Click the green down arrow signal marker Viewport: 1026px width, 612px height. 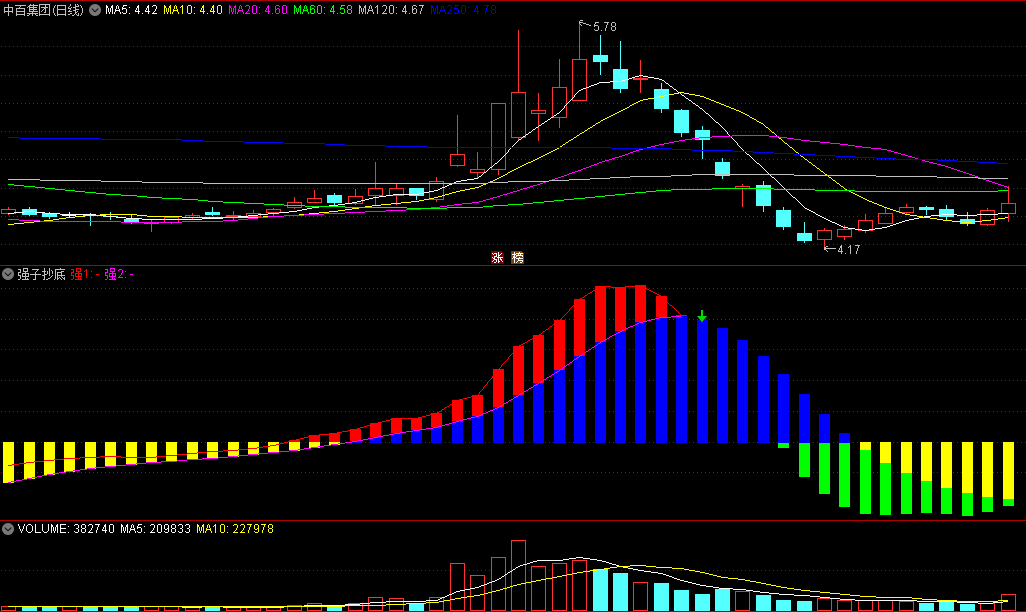point(701,317)
